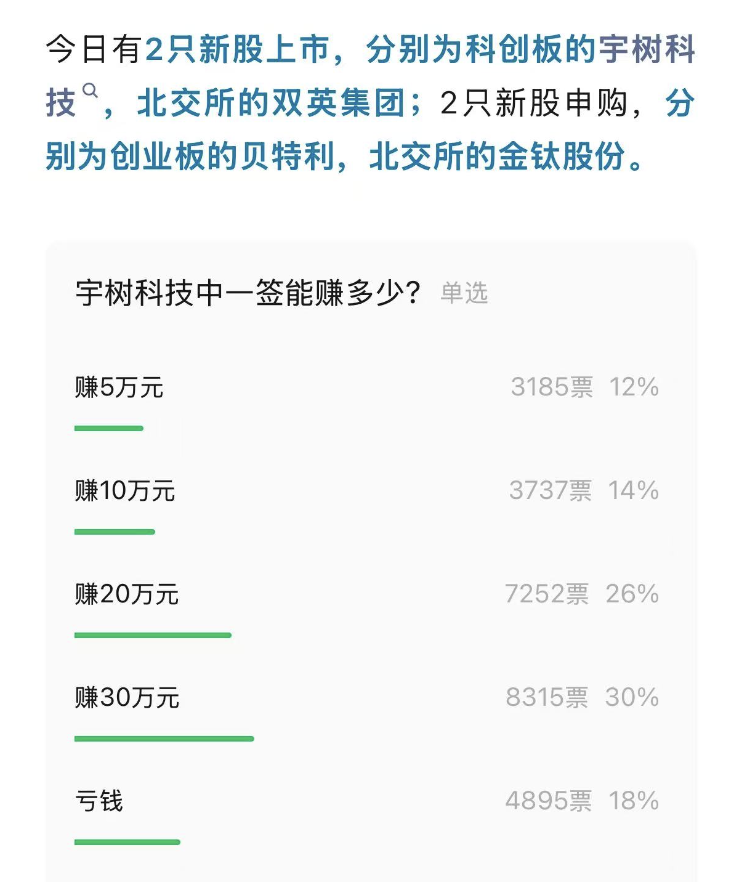The width and height of the screenshot is (738, 882).
Task: Select the 赚20万元 poll option
Action: 367,610
